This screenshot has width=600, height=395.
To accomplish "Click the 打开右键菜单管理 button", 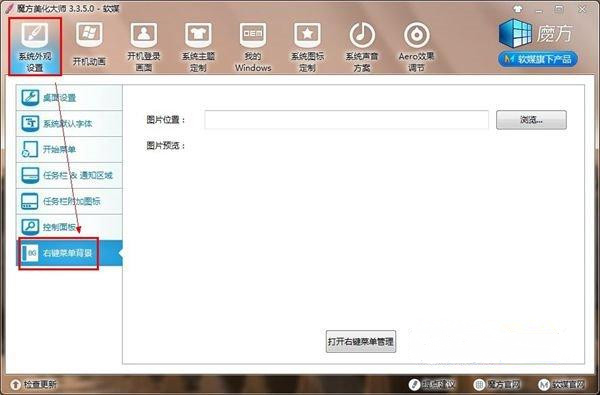I will tap(361, 341).
